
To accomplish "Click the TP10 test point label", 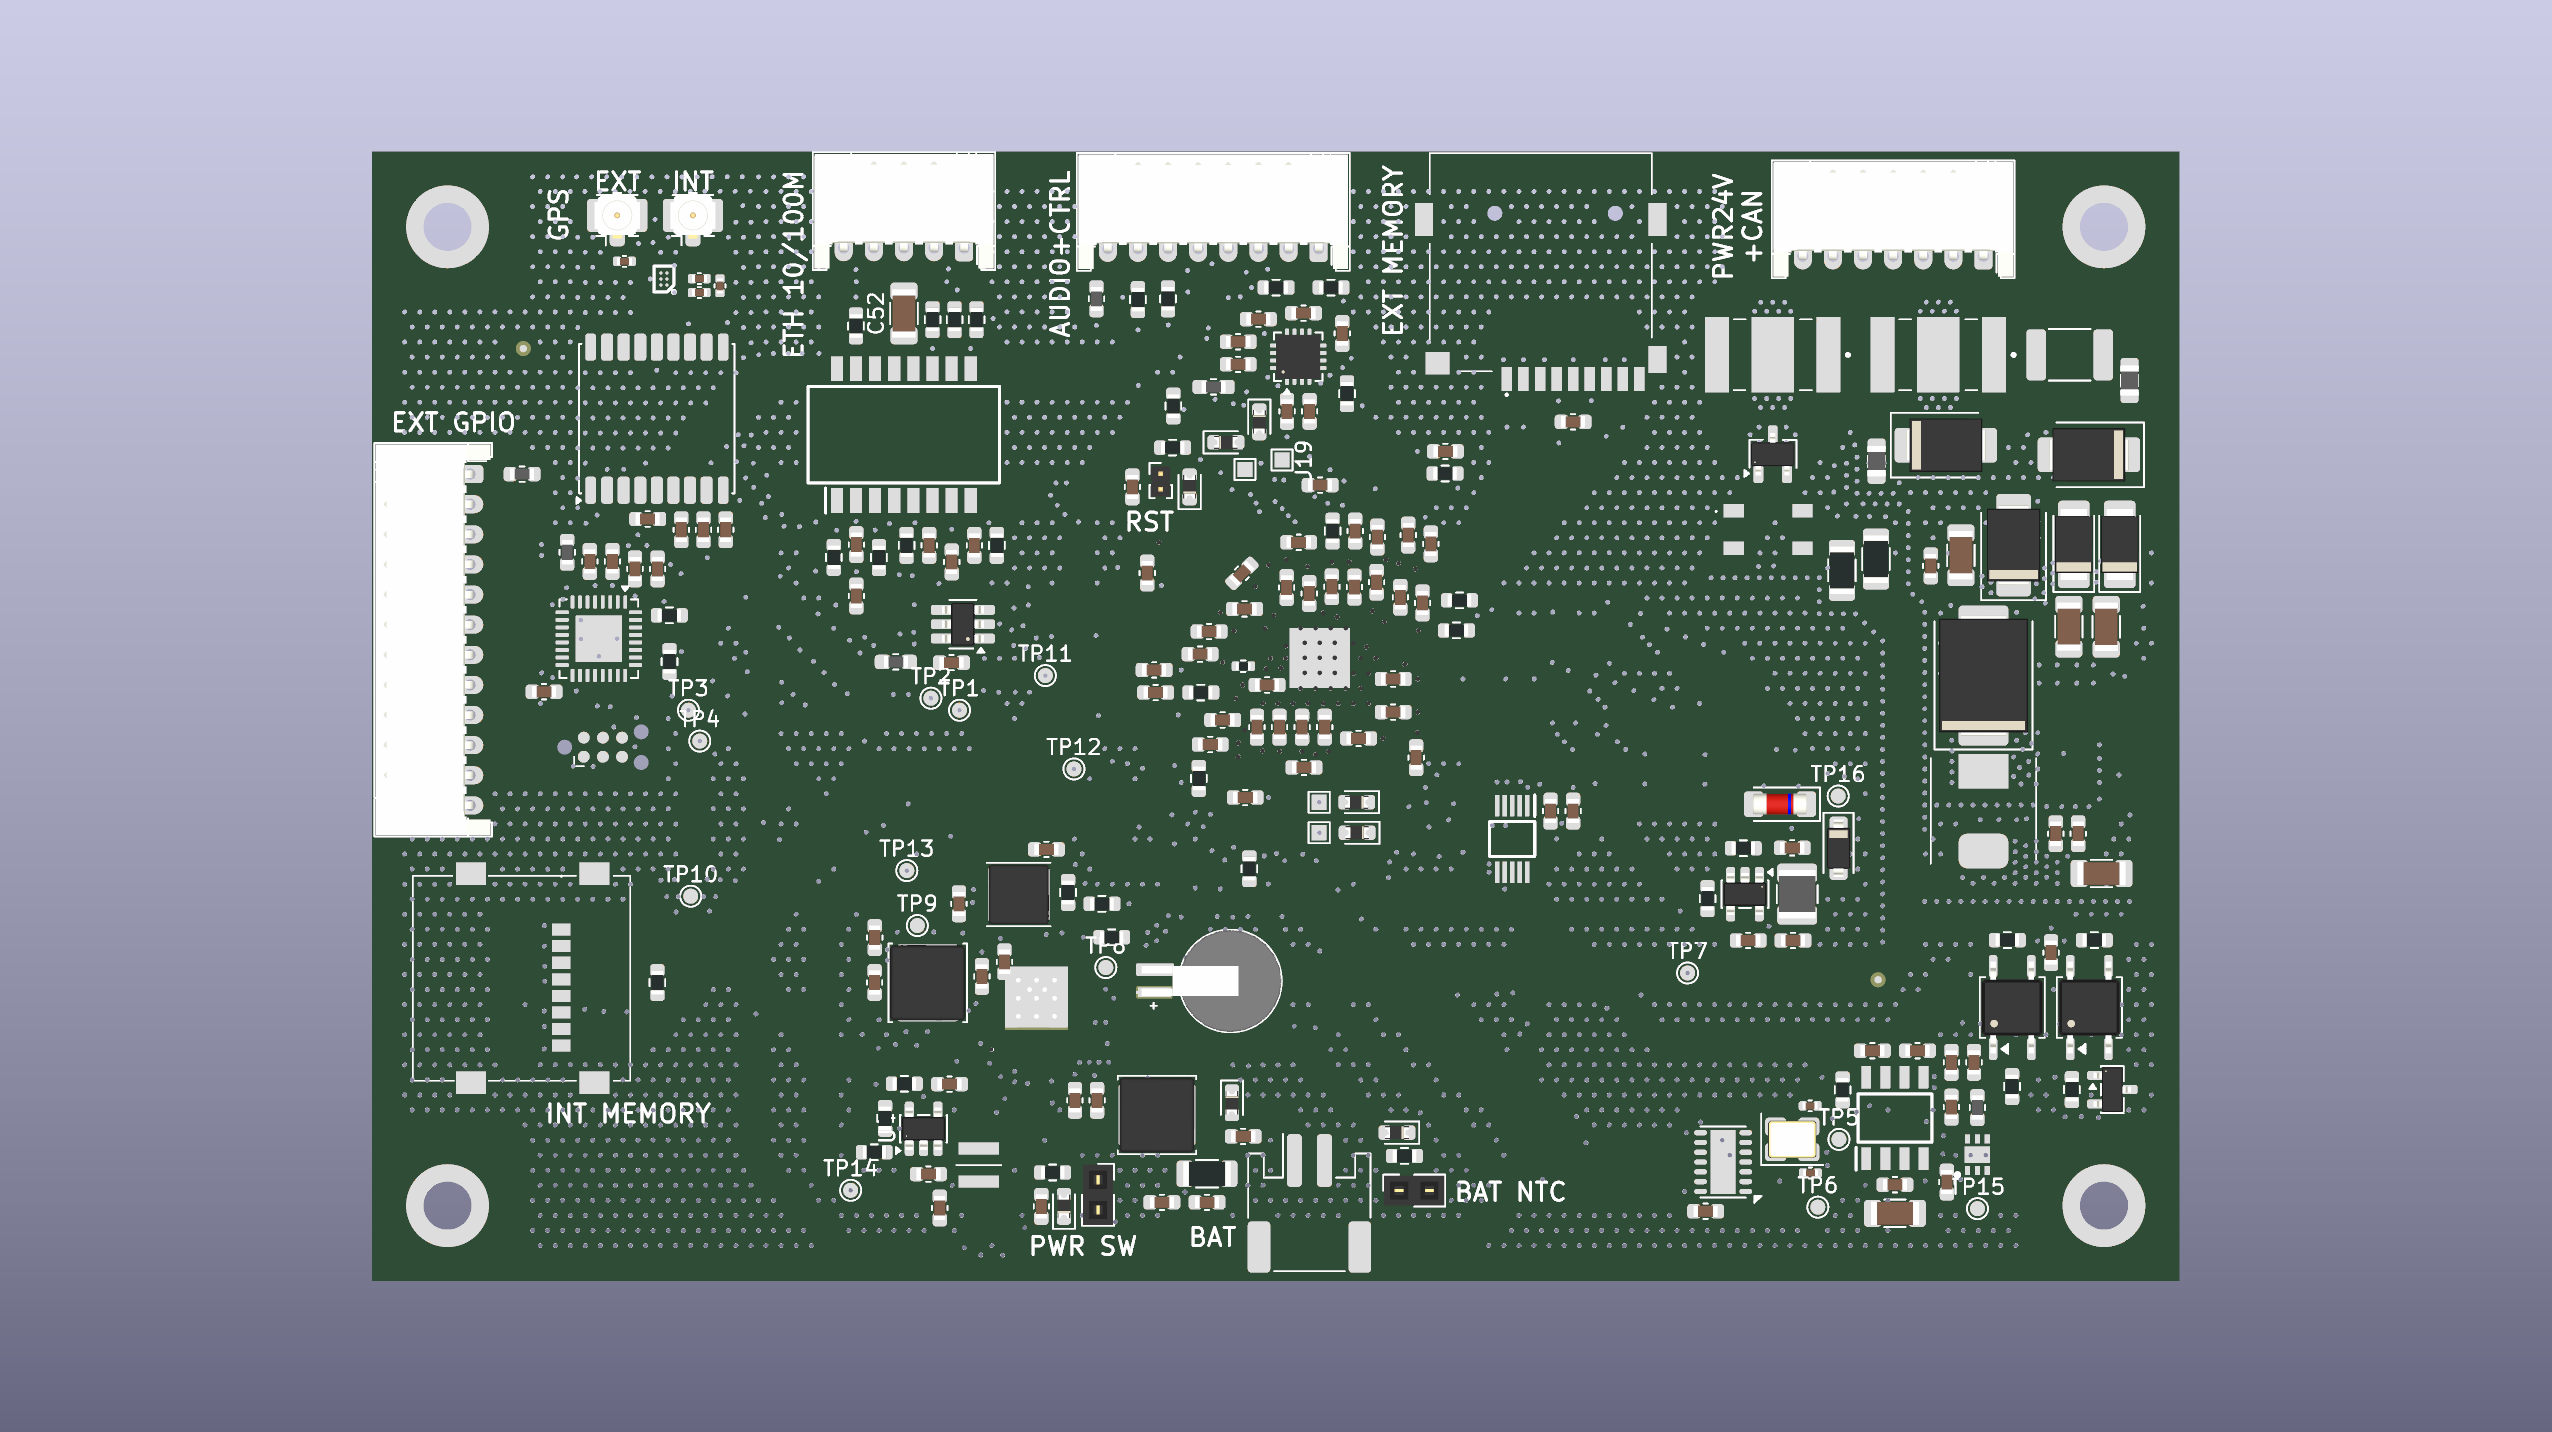I will point(690,874).
